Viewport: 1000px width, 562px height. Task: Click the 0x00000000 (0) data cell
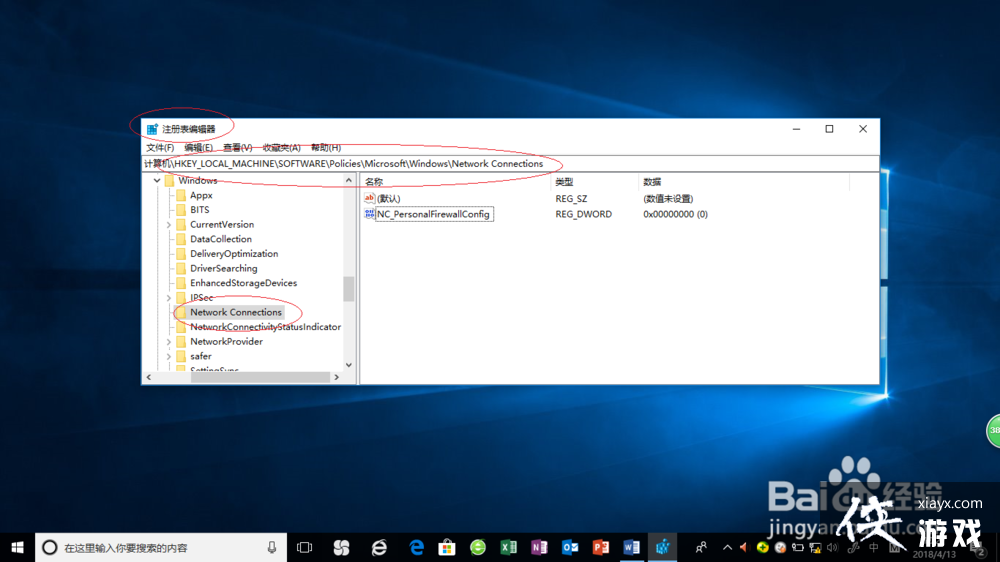675,214
